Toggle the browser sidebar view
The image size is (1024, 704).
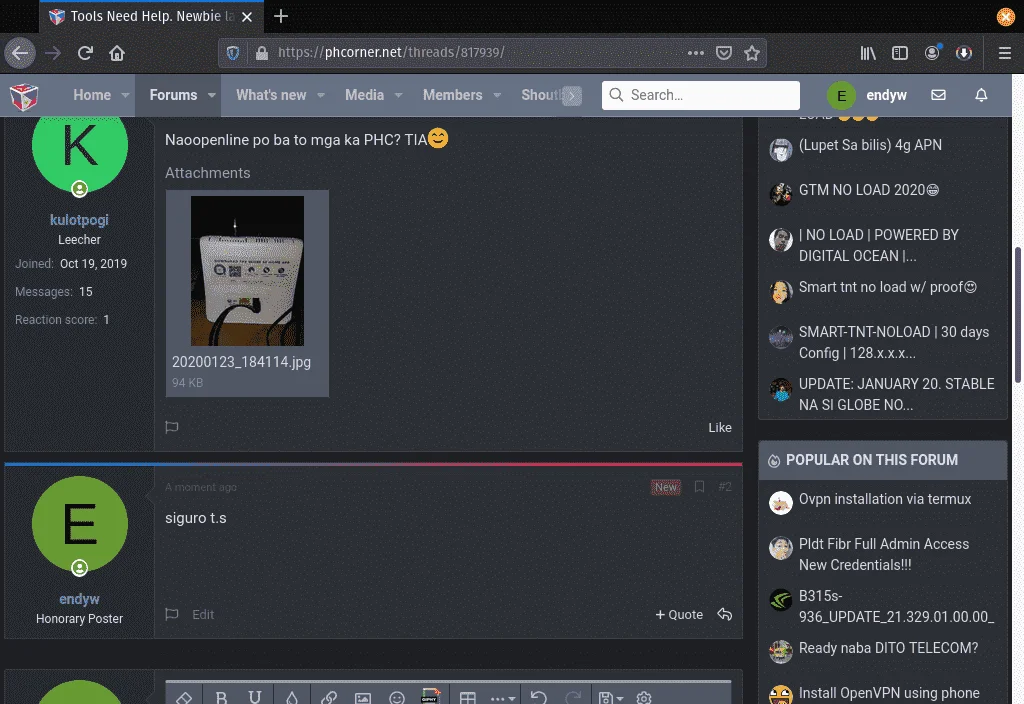pyautogui.click(x=900, y=53)
